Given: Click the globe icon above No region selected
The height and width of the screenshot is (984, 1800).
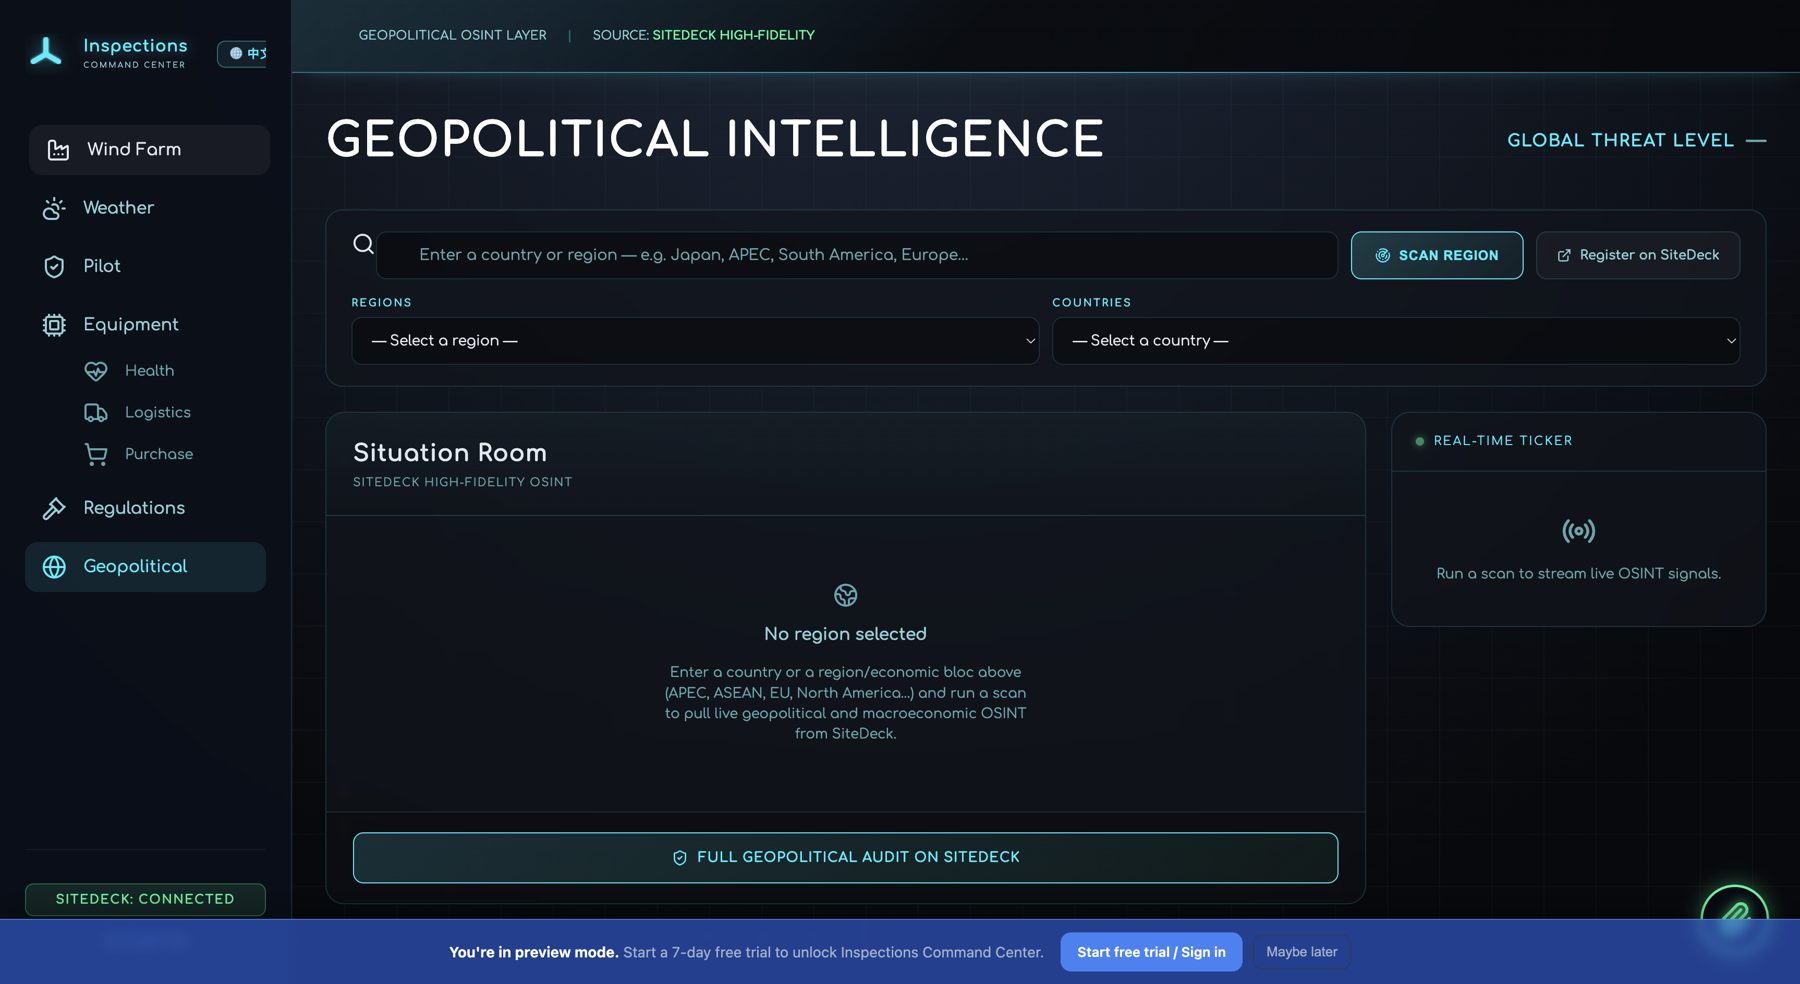Looking at the screenshot, I should tap(846, 596).
